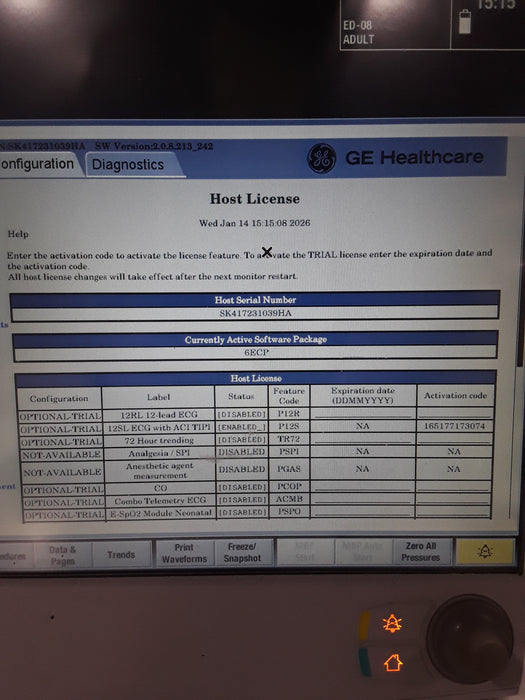Click the 'Combo Telemetry ECG' label

click(x=160, y=500)
